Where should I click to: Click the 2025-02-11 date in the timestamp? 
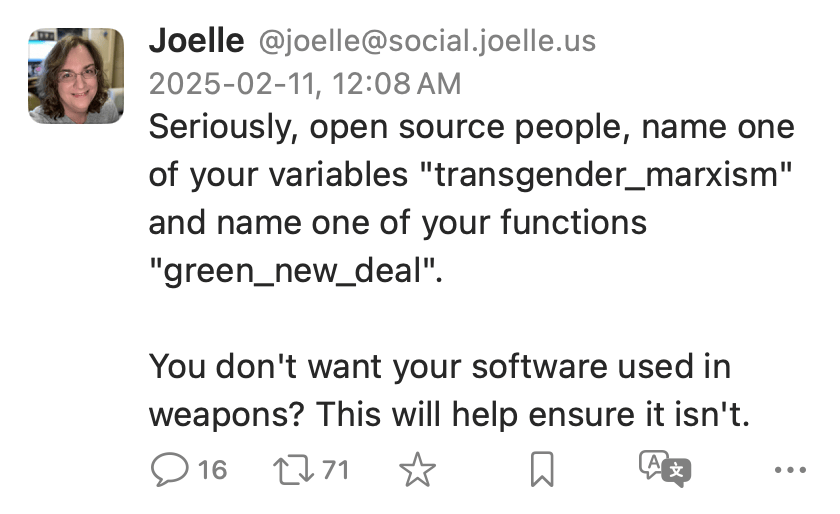point(228,84)
